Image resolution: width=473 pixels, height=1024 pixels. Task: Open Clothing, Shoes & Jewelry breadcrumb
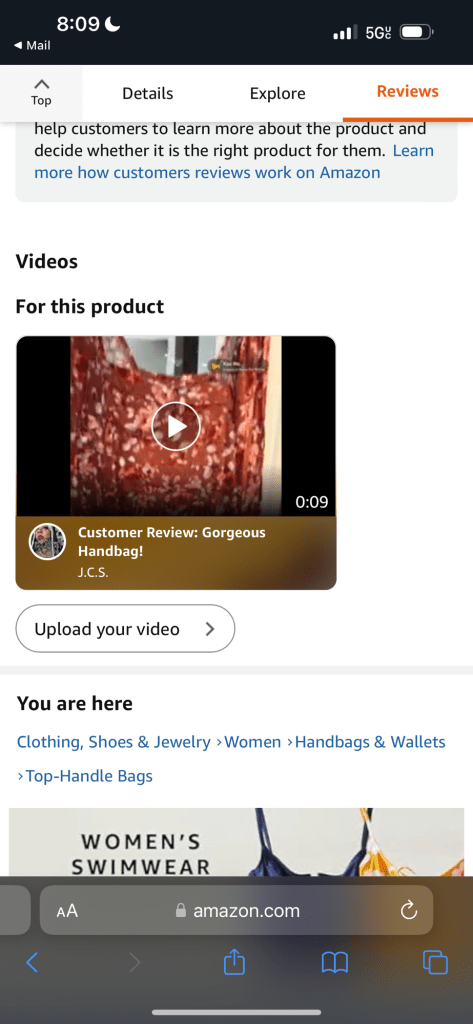click(114, 742)
